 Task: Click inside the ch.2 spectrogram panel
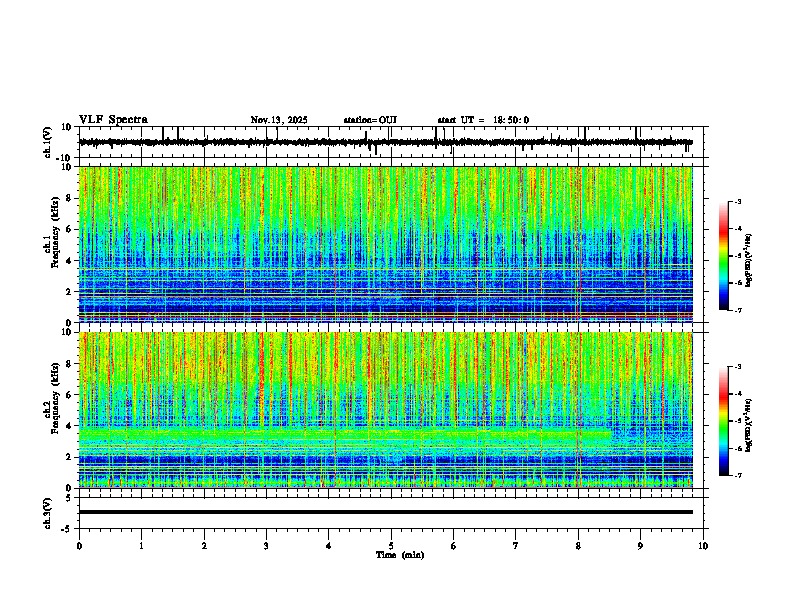click(385, 410)
